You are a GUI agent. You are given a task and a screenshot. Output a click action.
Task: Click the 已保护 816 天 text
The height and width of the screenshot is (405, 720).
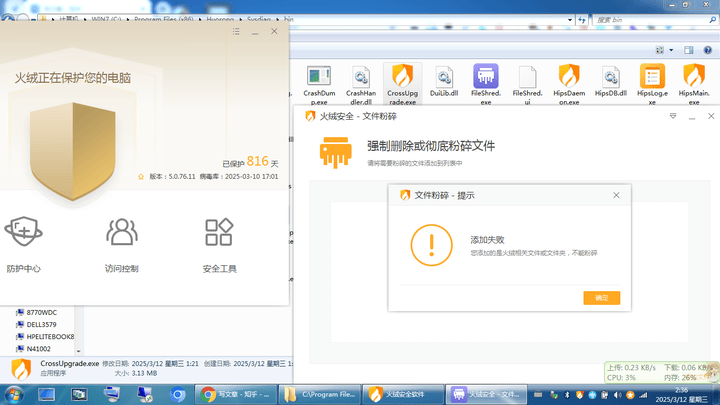tap(250, 162)
